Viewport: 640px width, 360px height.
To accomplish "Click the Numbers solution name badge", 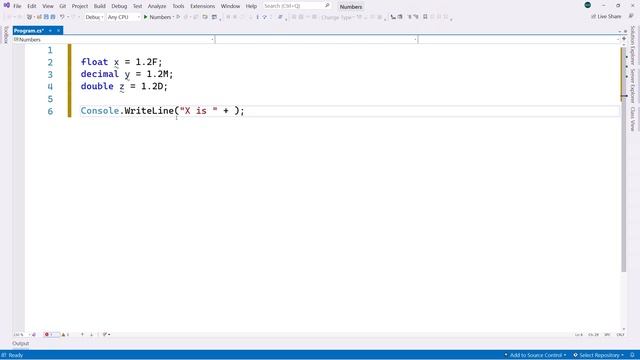I will click(x=351, y=7).
